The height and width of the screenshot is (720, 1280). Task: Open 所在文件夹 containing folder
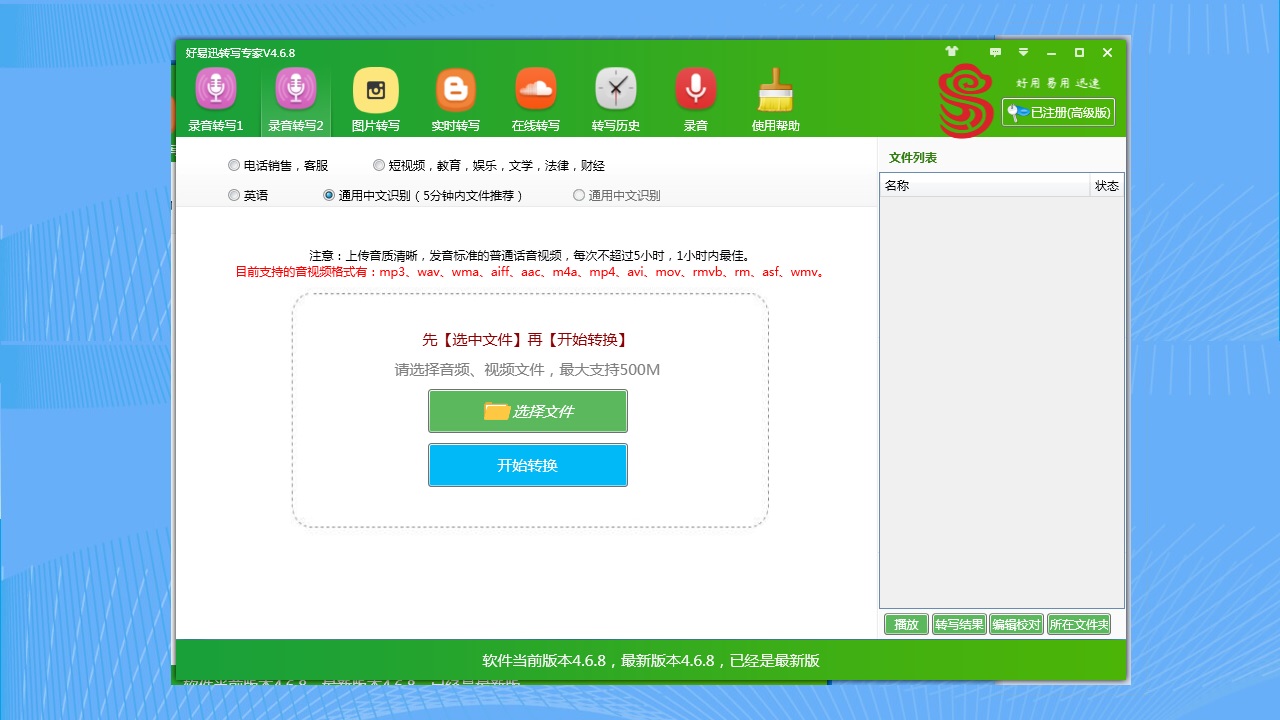click(1079, 623)
